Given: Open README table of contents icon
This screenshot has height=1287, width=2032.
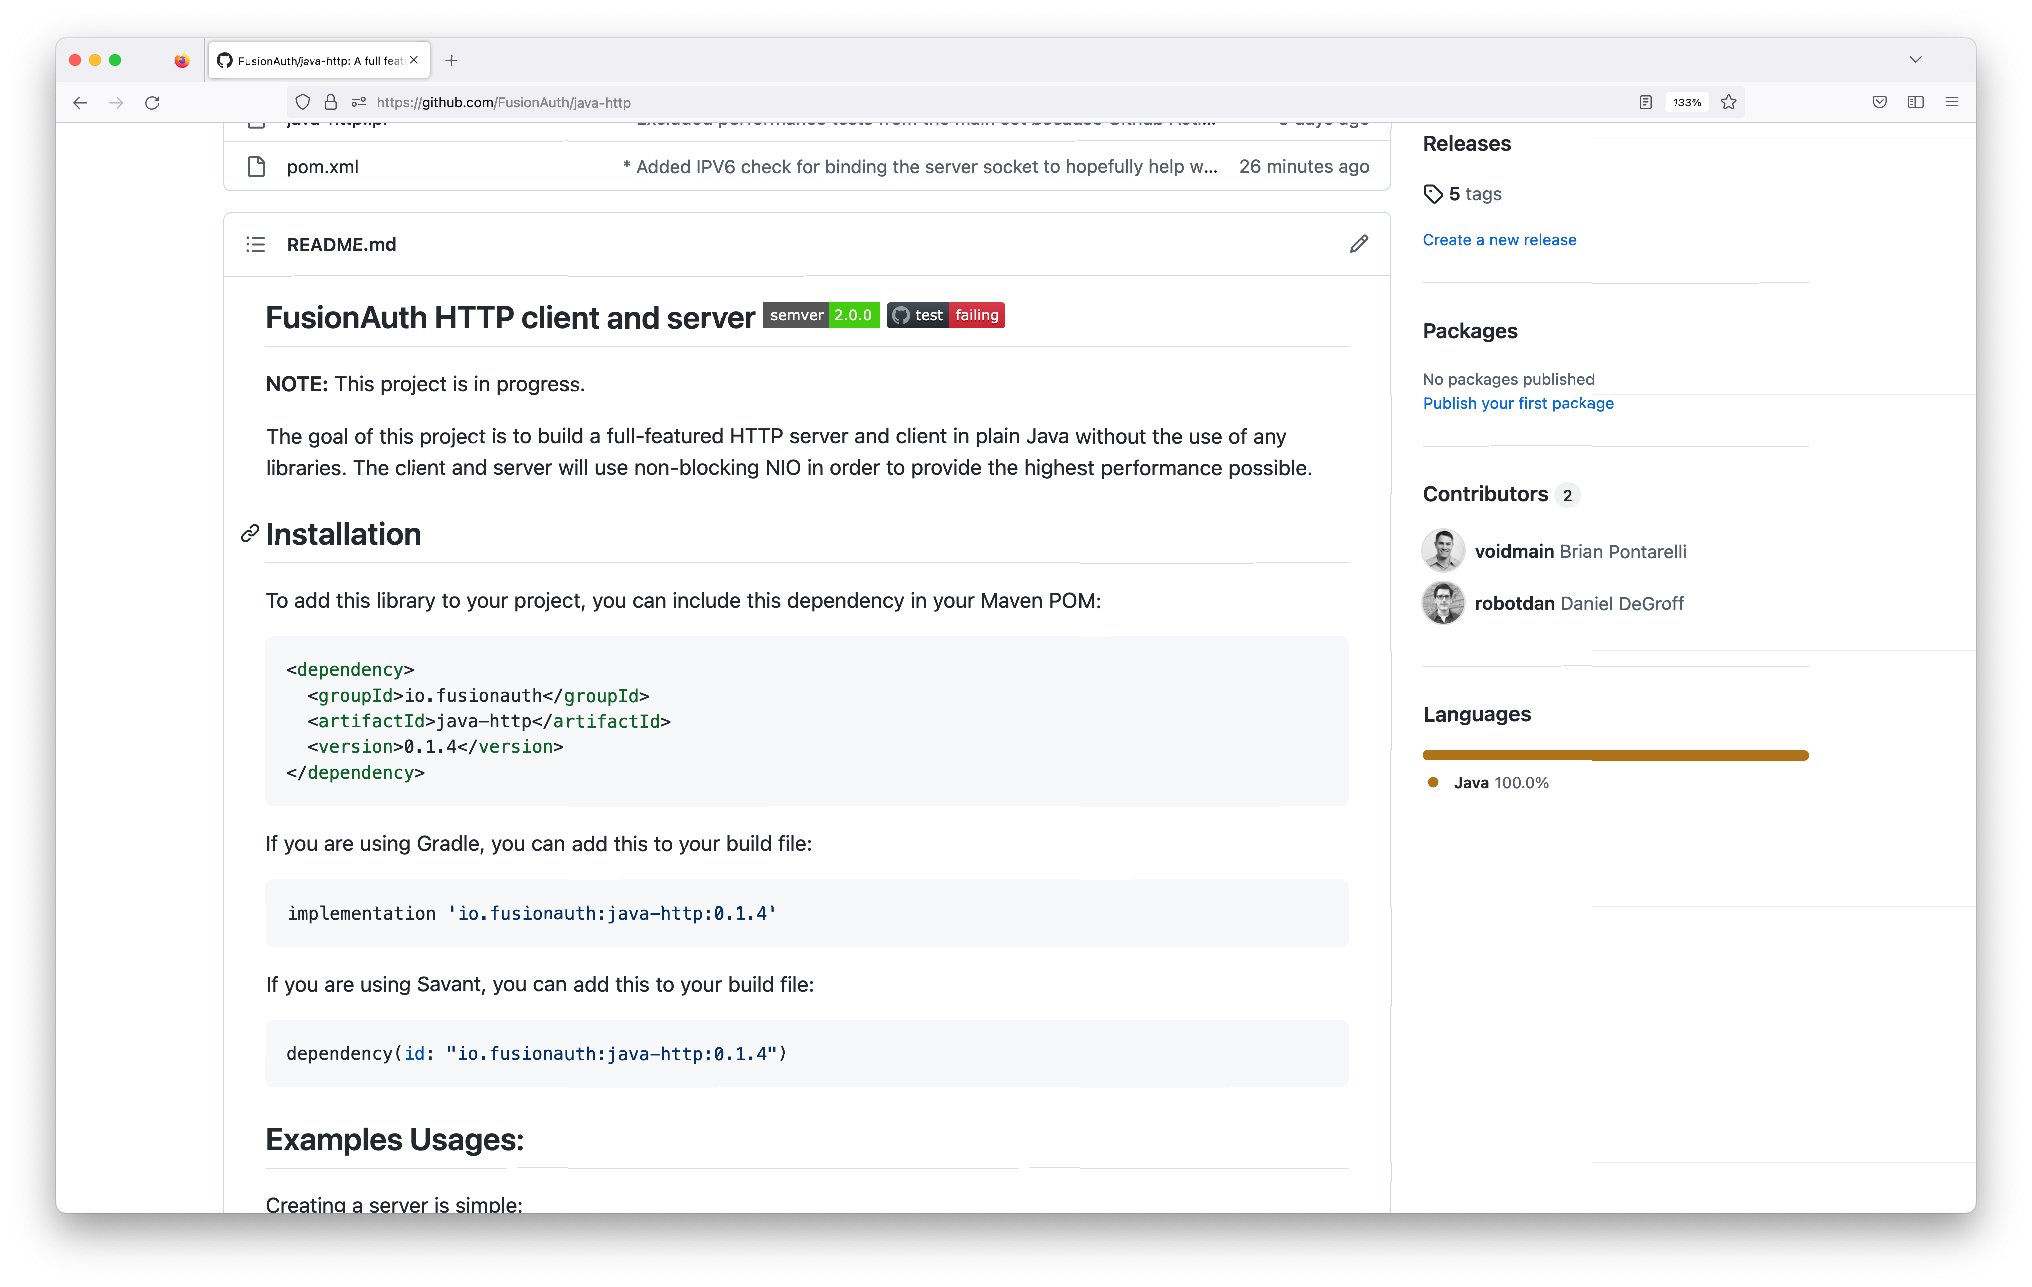Looking at the screenshot, I should click(x=256, y=245).
